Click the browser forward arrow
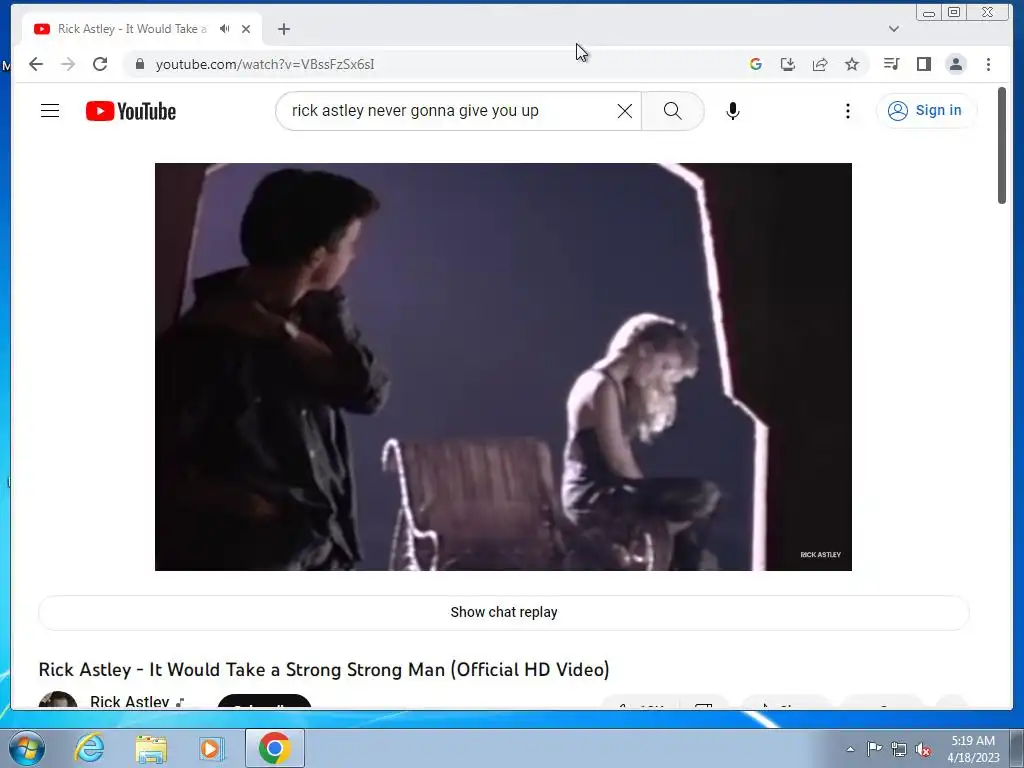 (68, 64)
